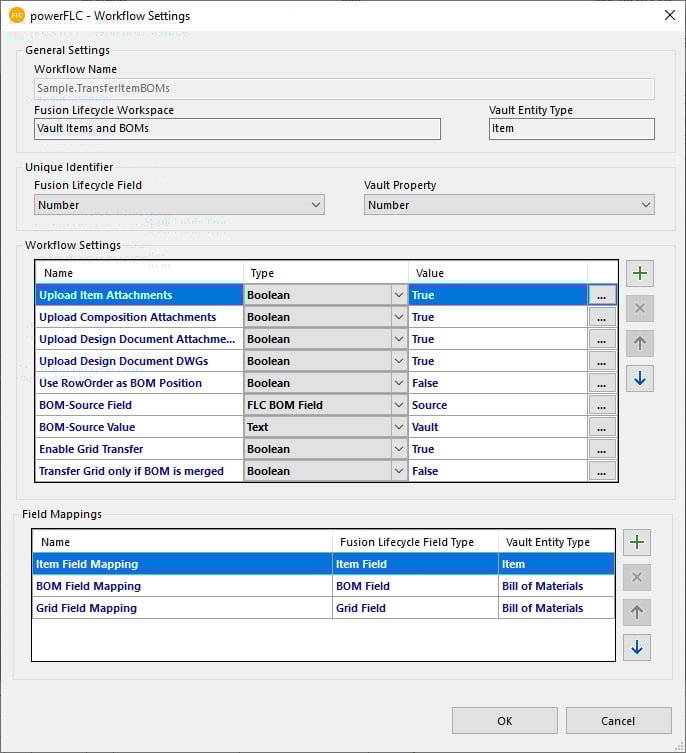Click Cancel to discard changes
The image size is (686, 753).
(x=618, y=720)
